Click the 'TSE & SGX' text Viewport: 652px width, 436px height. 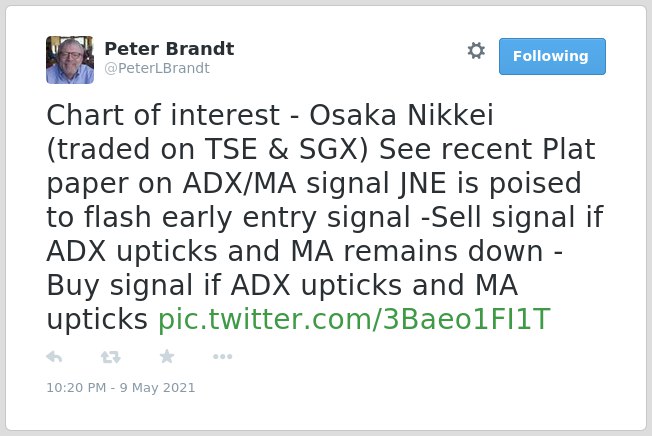(x=286, y=149)
